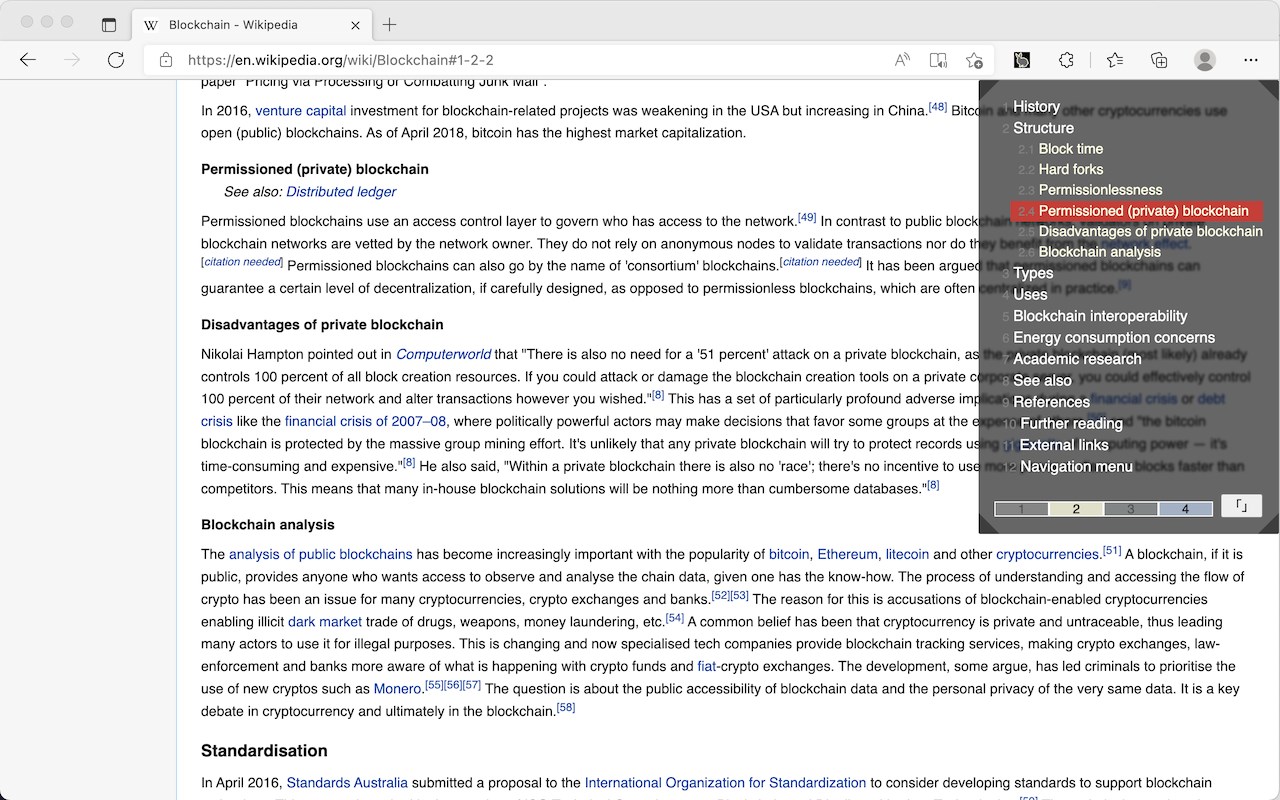Open the user profile avatar

pos(1205,60)
